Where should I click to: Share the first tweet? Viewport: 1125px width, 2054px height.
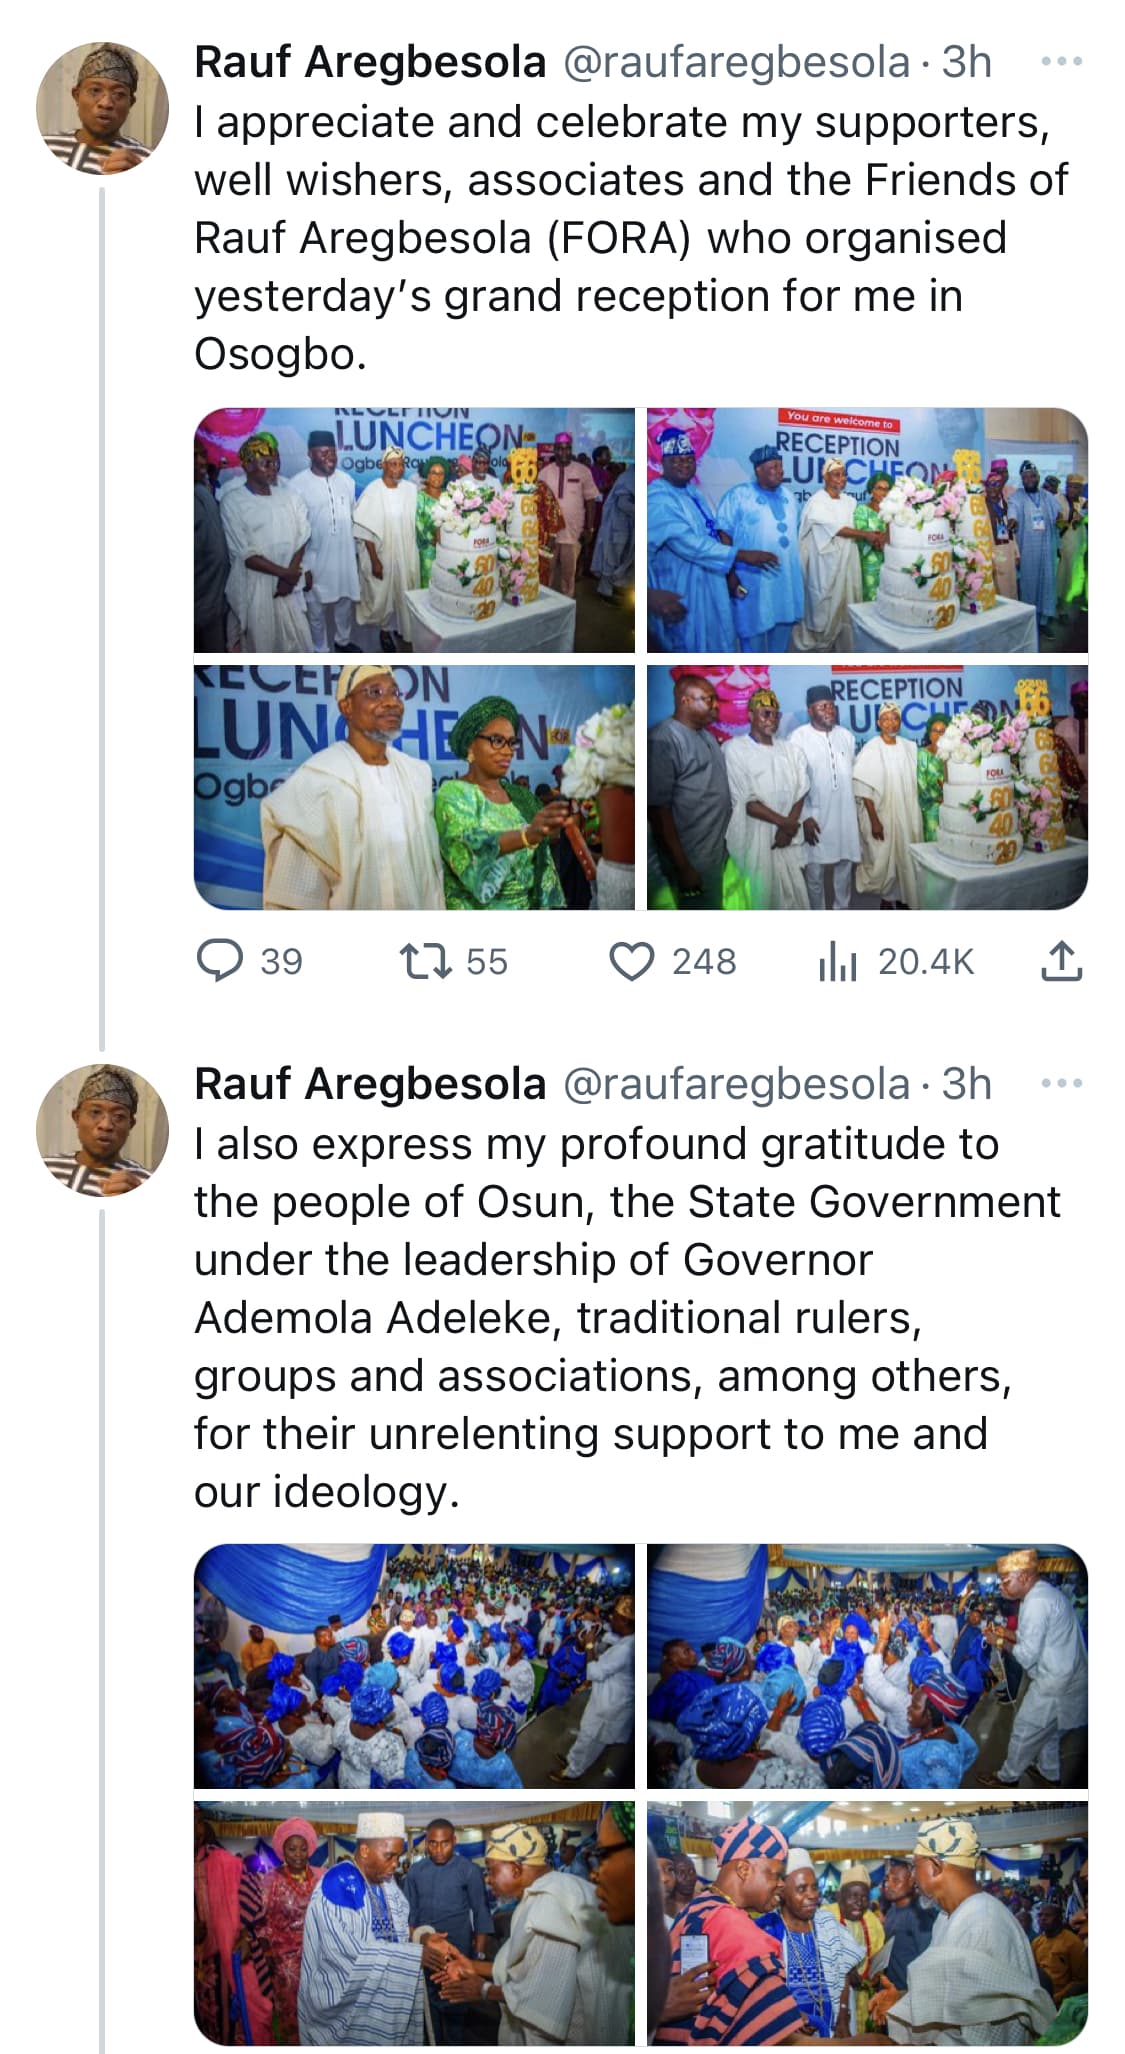tap(1061, 961)
